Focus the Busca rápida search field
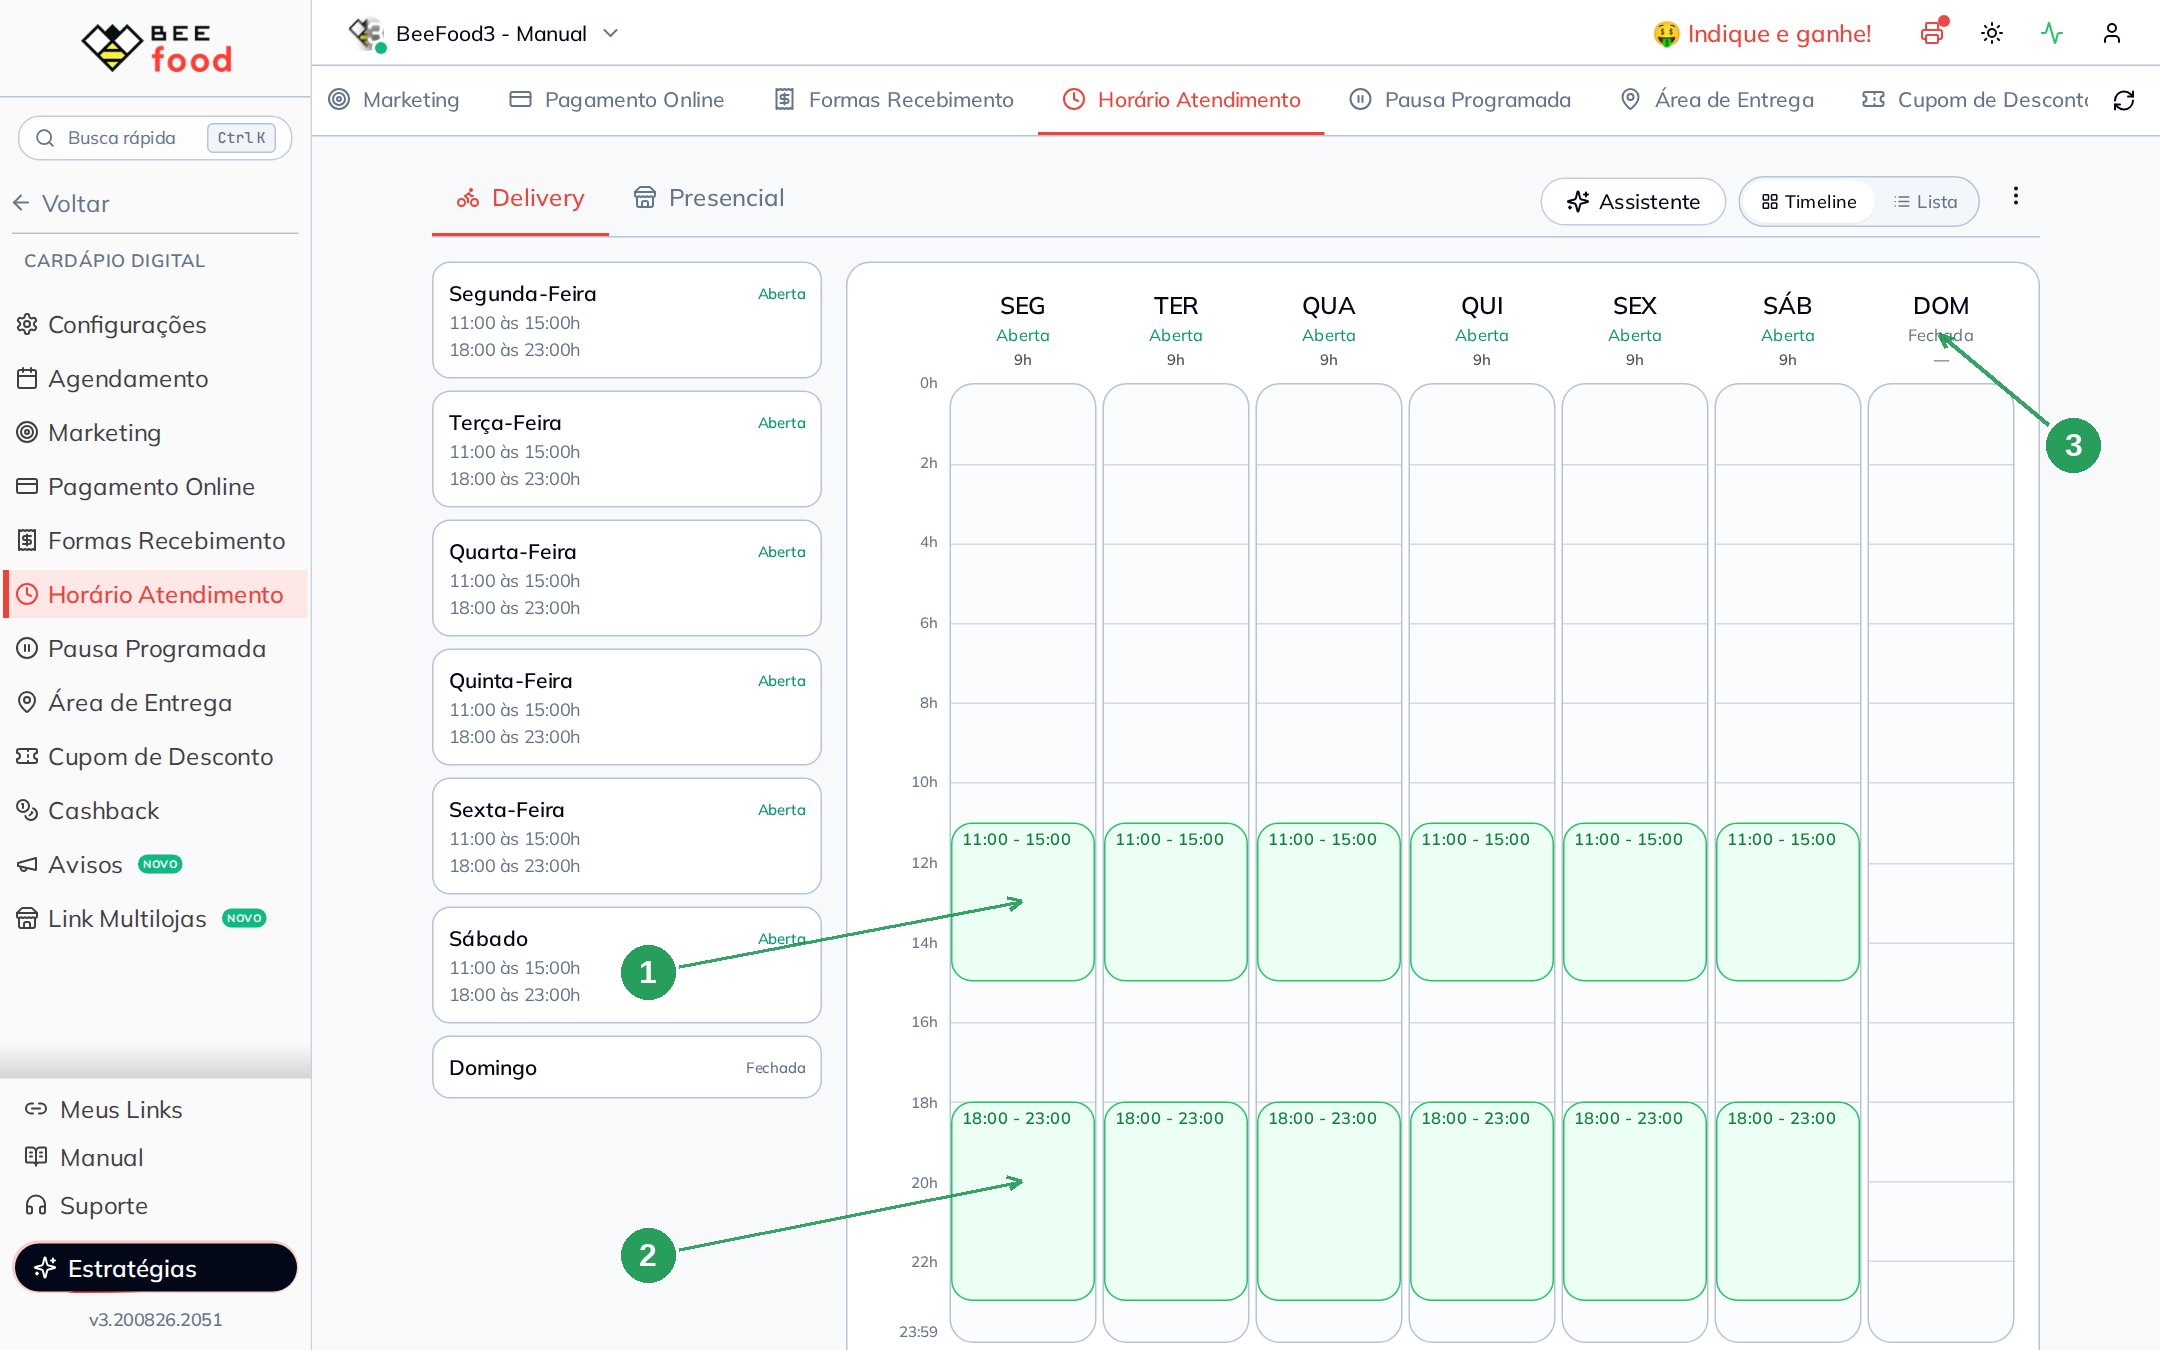Image resolution: width=2160 pixels, height=1350 pixels. 155,137
